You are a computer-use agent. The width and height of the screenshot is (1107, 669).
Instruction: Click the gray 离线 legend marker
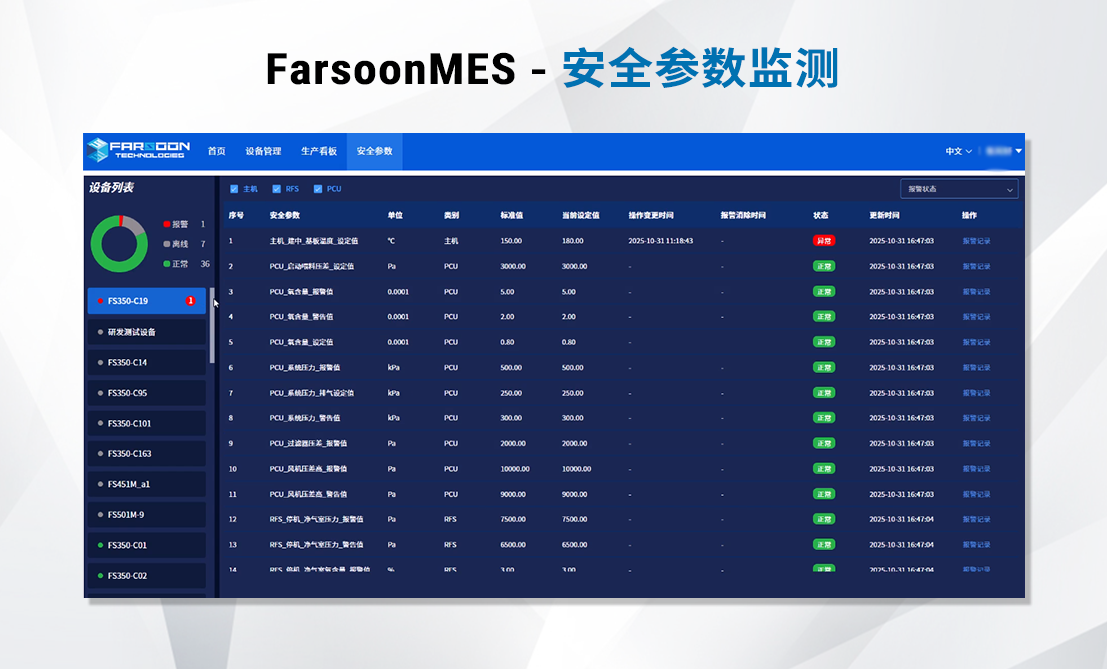(x=166, y=244)
